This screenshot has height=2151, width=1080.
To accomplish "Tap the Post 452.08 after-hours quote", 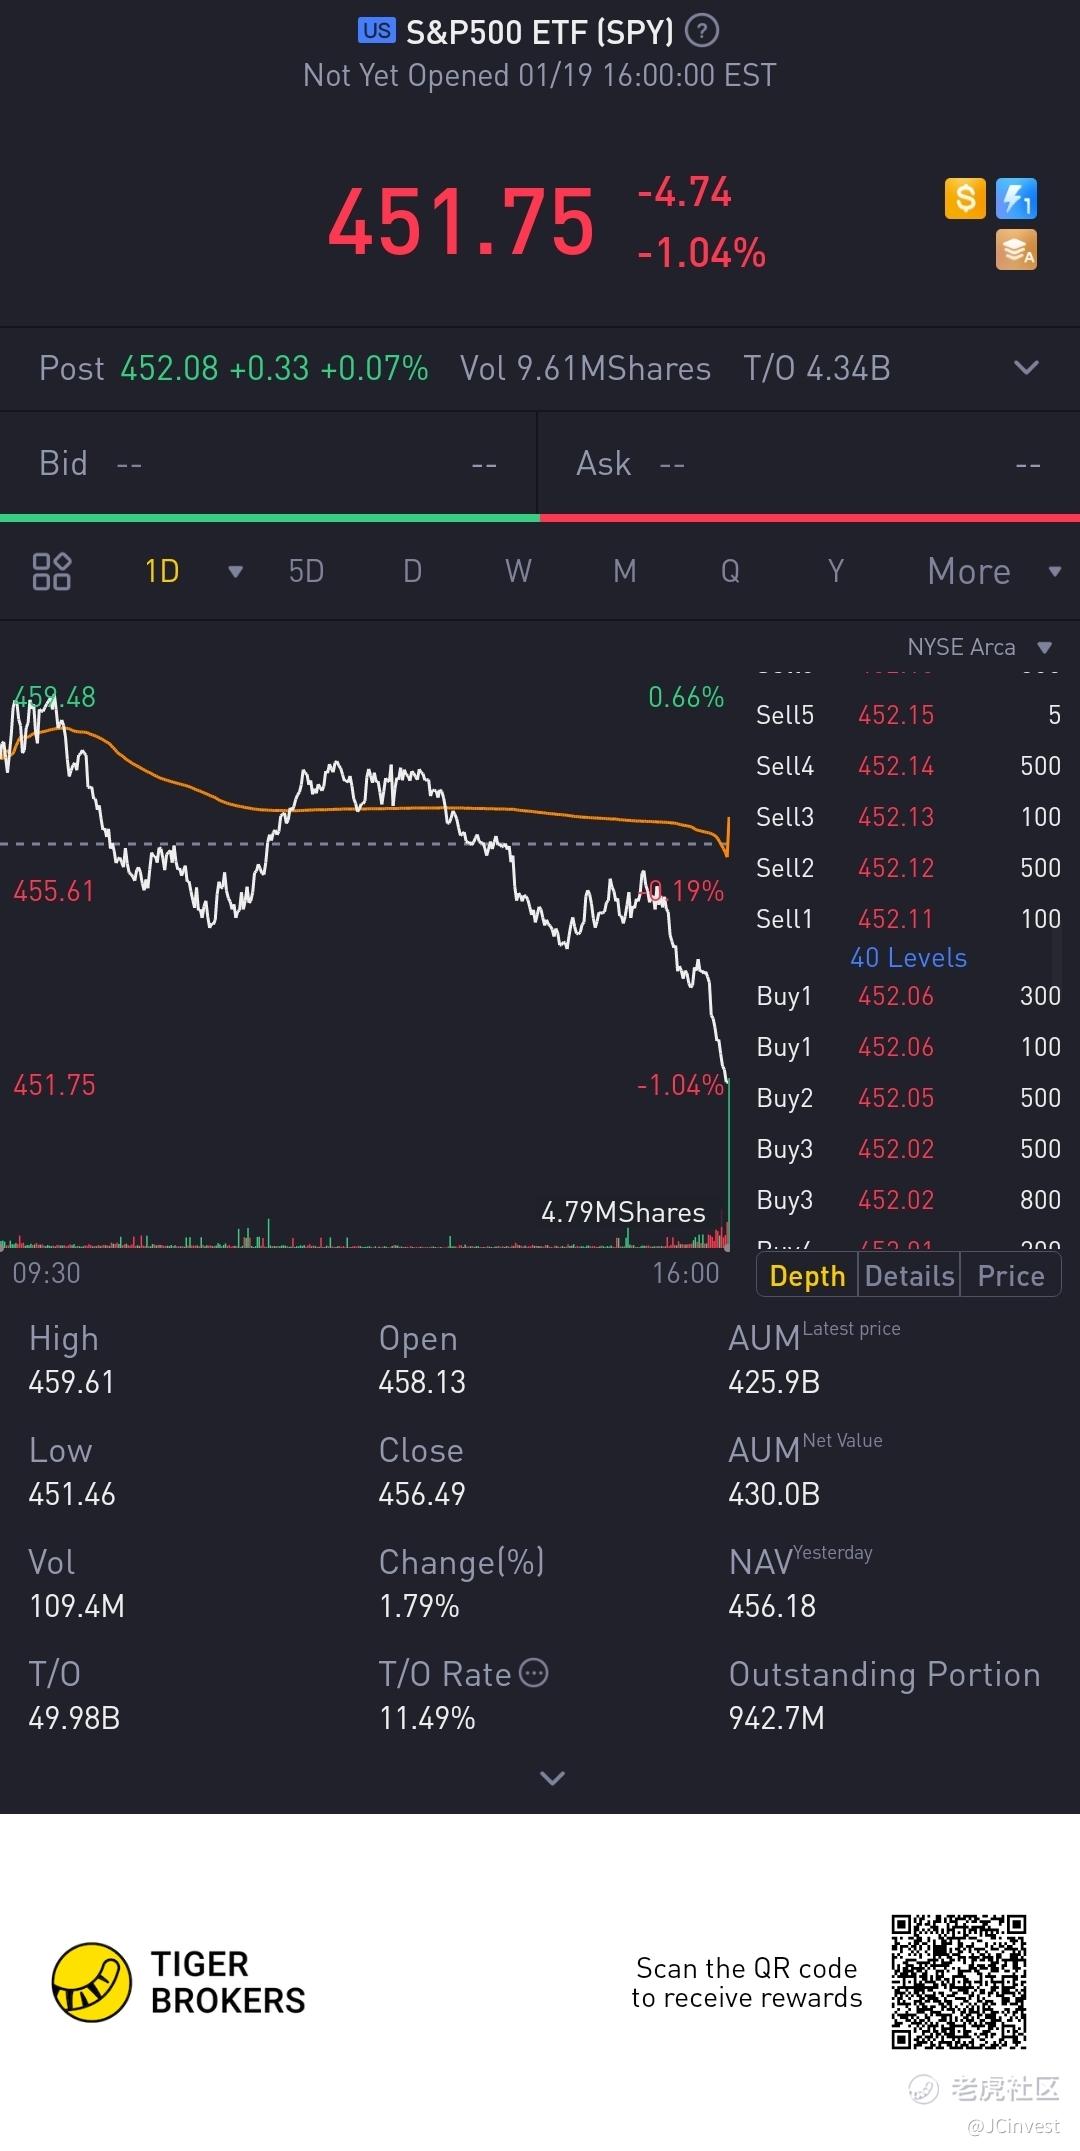I will (x=233, y=368).
